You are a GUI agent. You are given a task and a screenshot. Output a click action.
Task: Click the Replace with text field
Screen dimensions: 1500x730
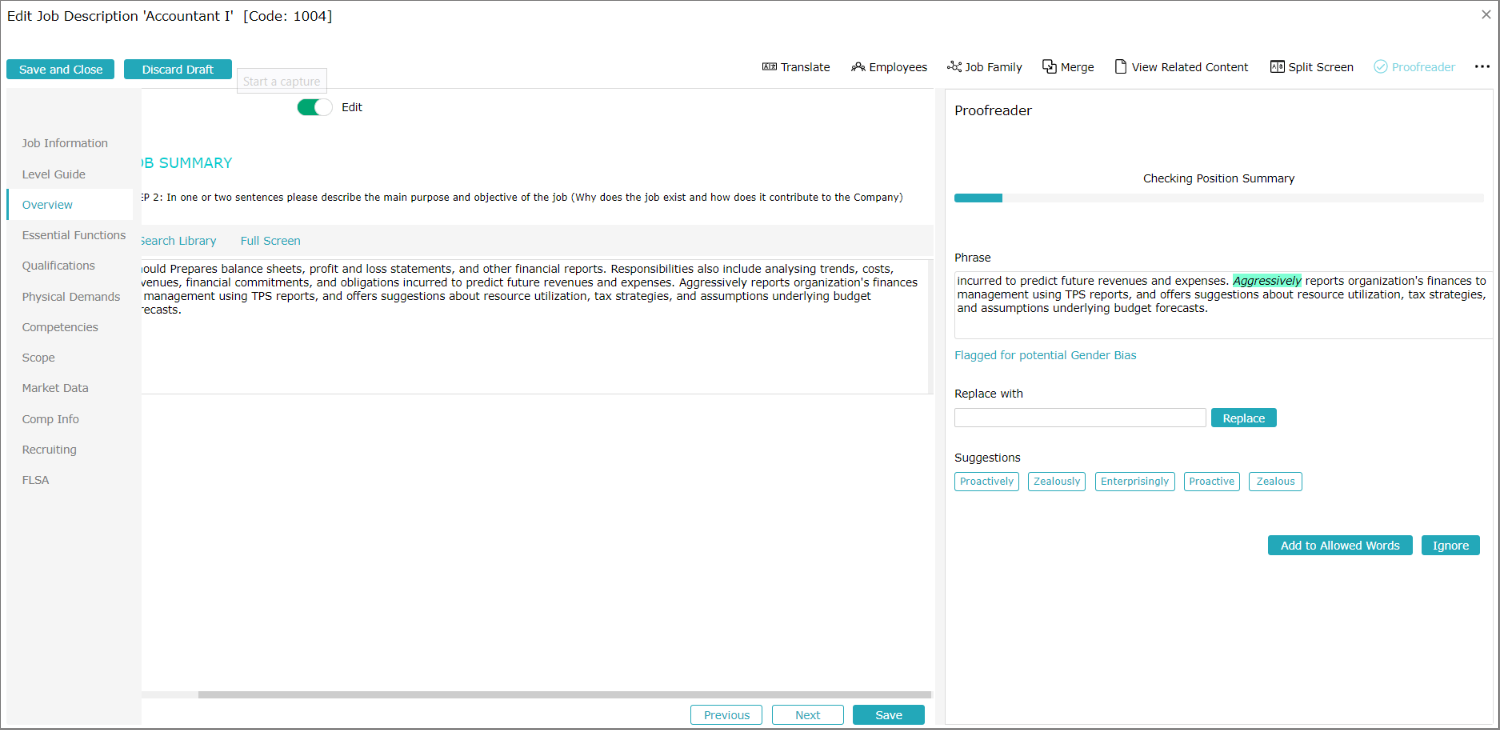(1080, 418)
